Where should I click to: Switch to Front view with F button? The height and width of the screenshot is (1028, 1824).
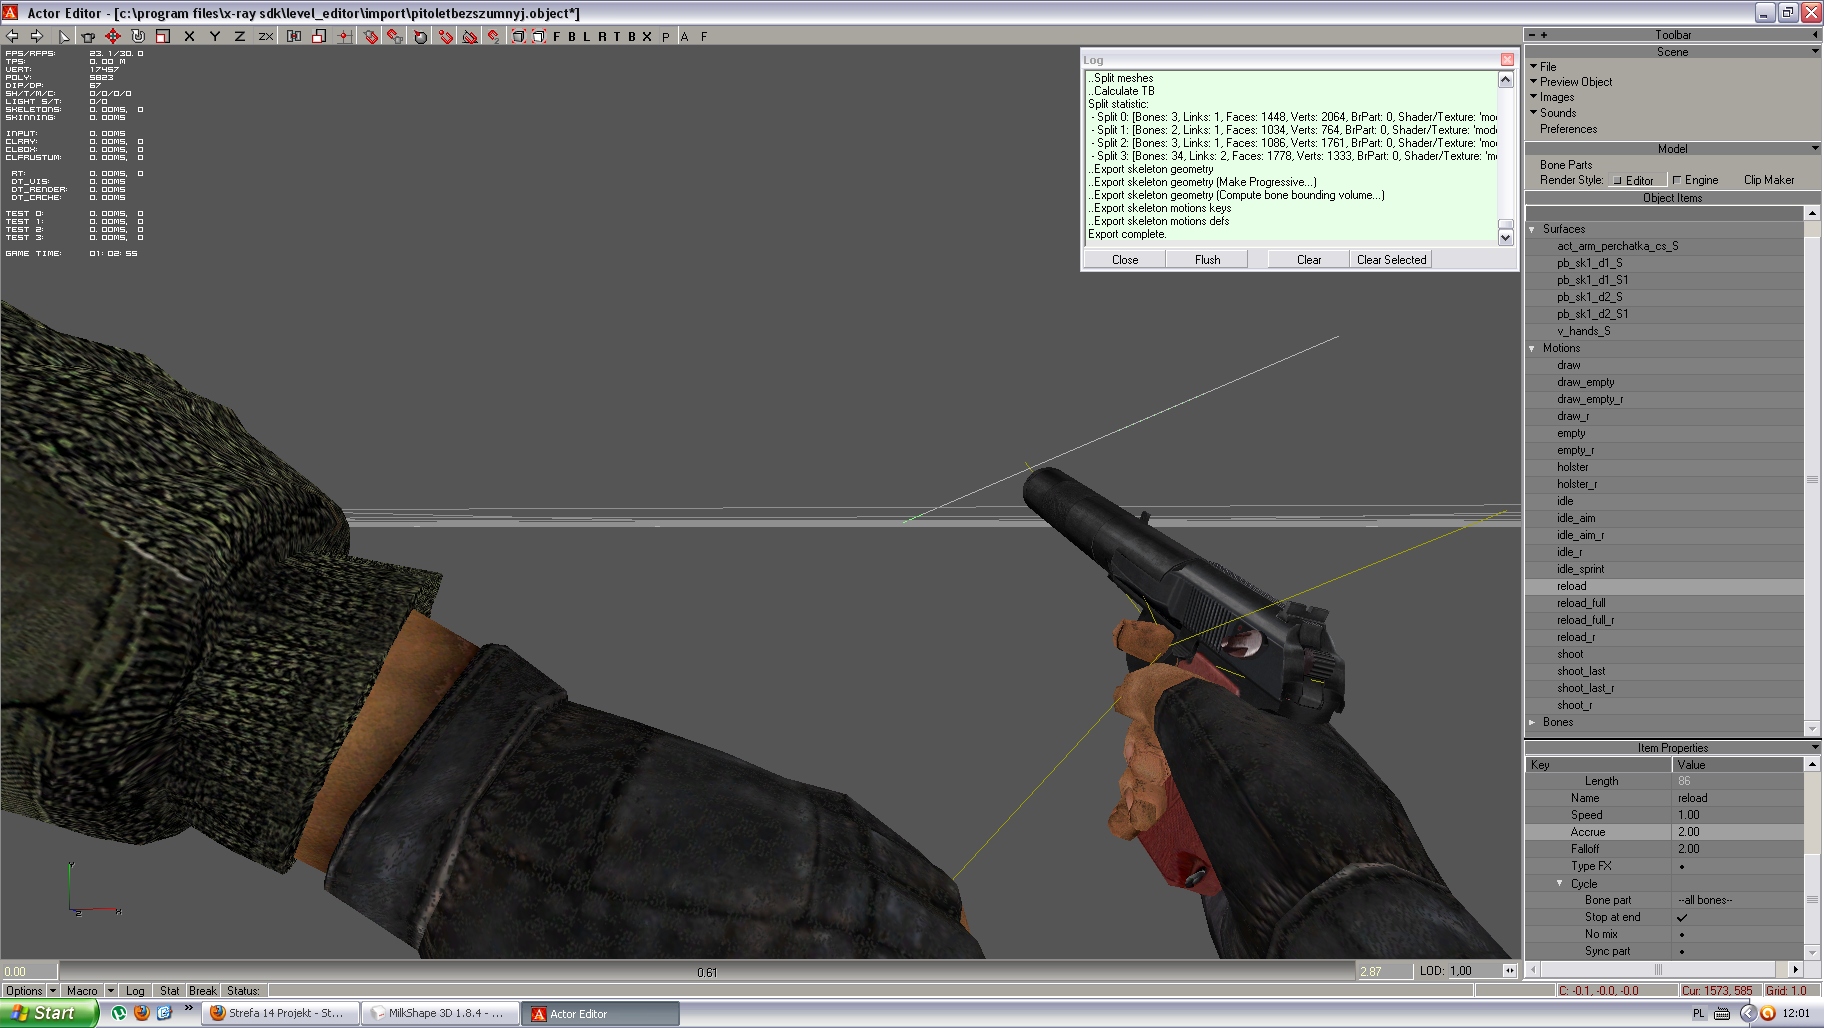click(557, 36)
